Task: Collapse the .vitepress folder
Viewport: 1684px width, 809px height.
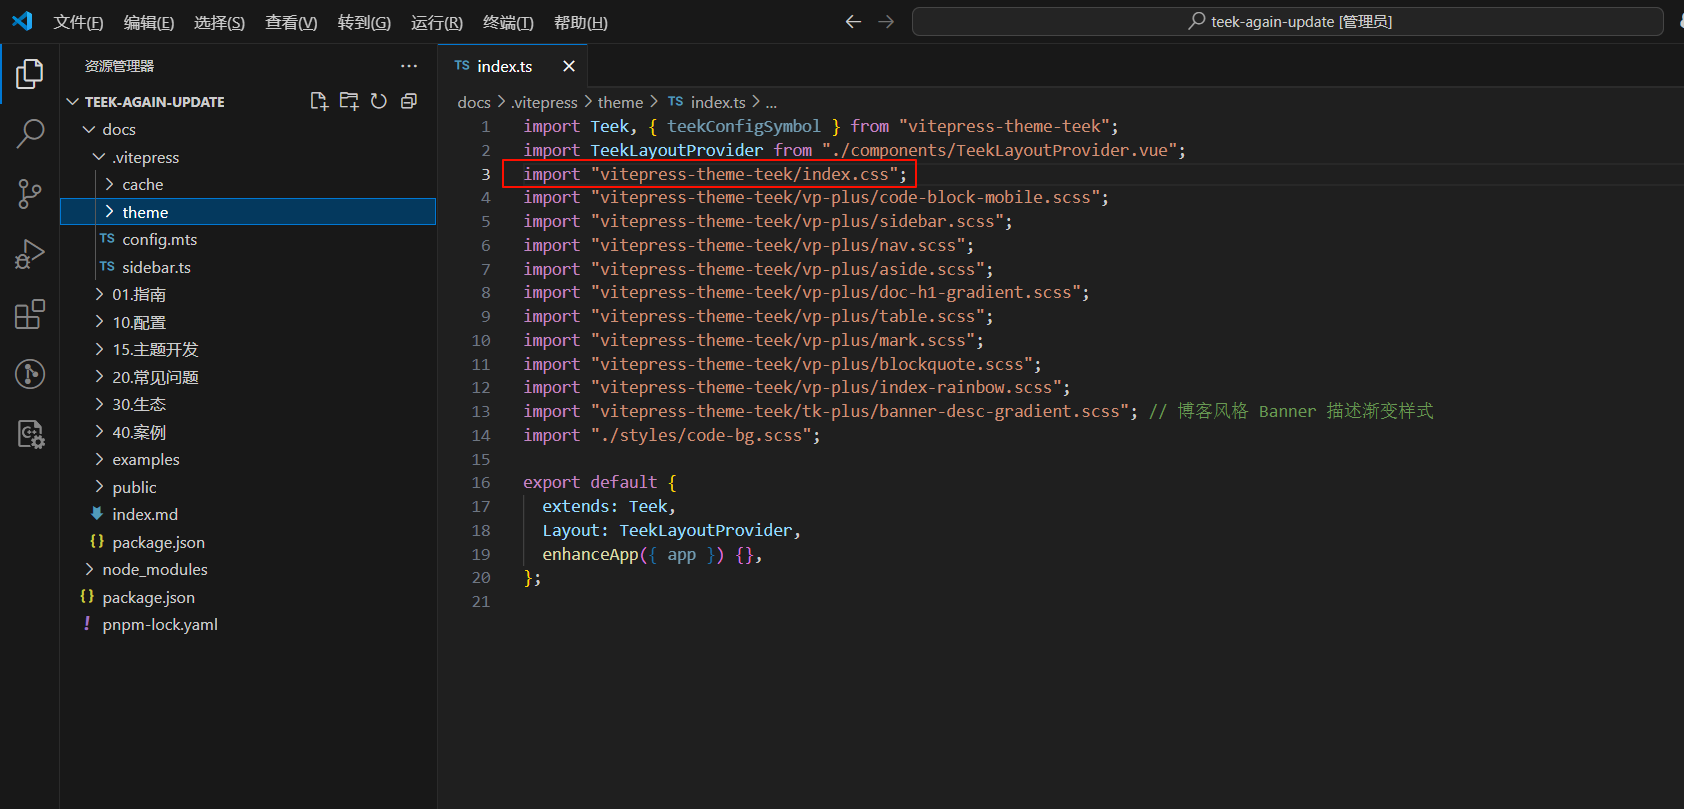Action: click(99, 157)
